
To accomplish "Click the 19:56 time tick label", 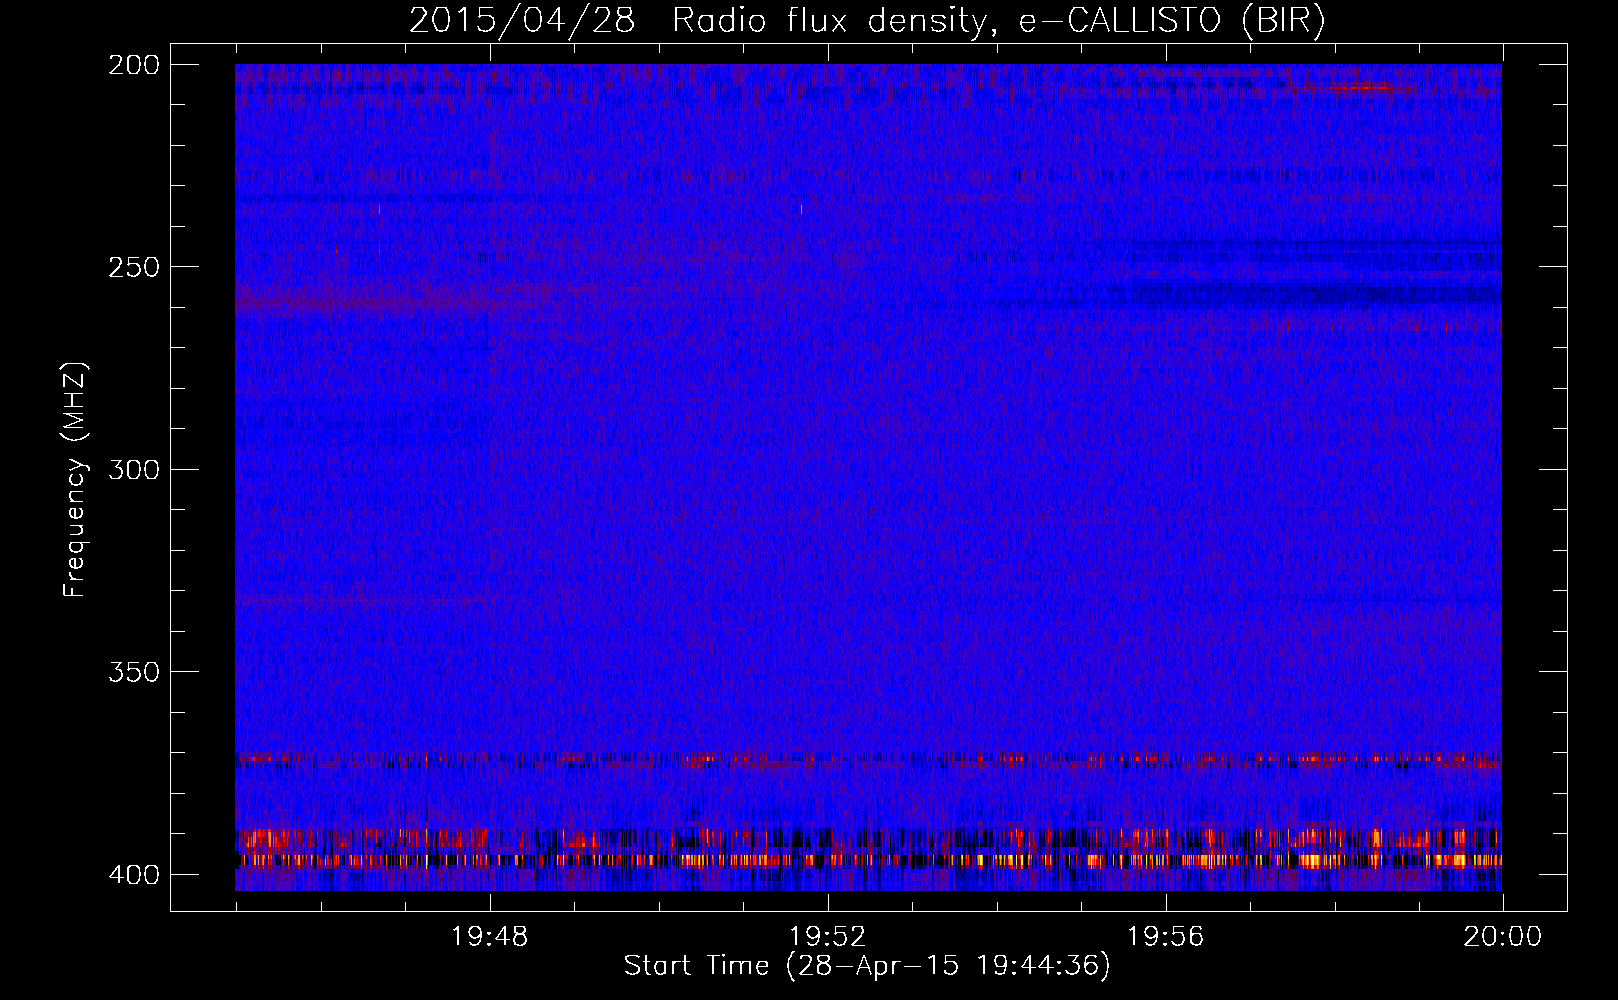I will click(x=1165, y=937).
